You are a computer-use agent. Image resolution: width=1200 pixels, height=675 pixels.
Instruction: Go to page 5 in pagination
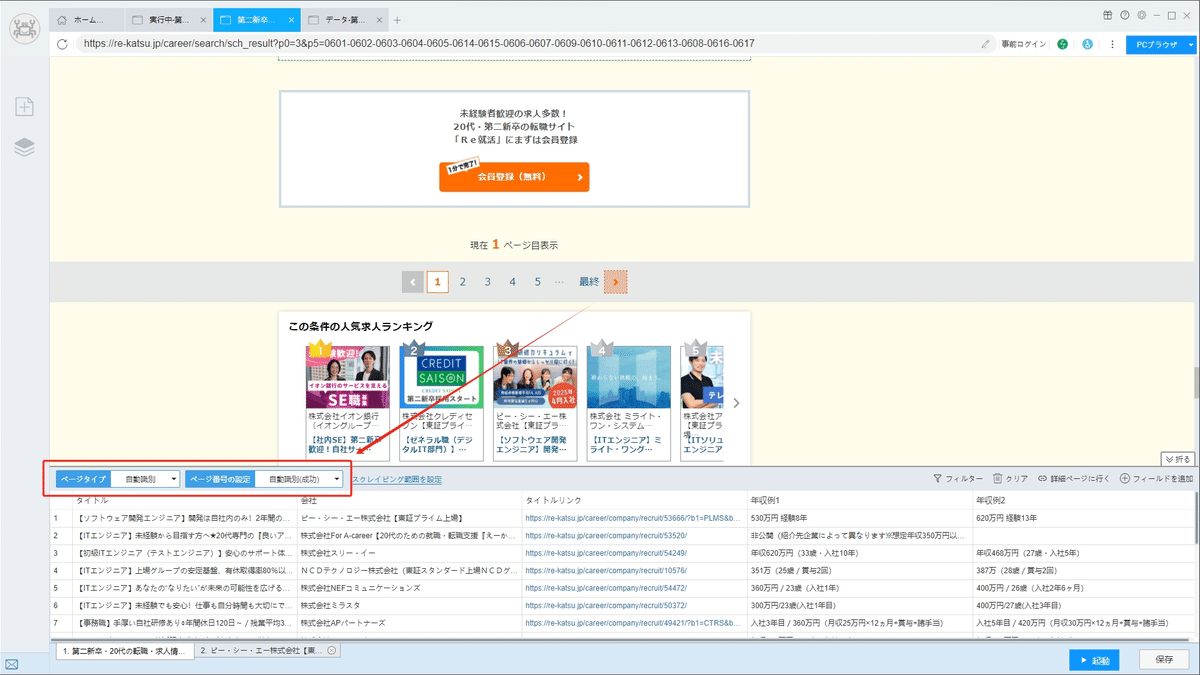(538, 282)
